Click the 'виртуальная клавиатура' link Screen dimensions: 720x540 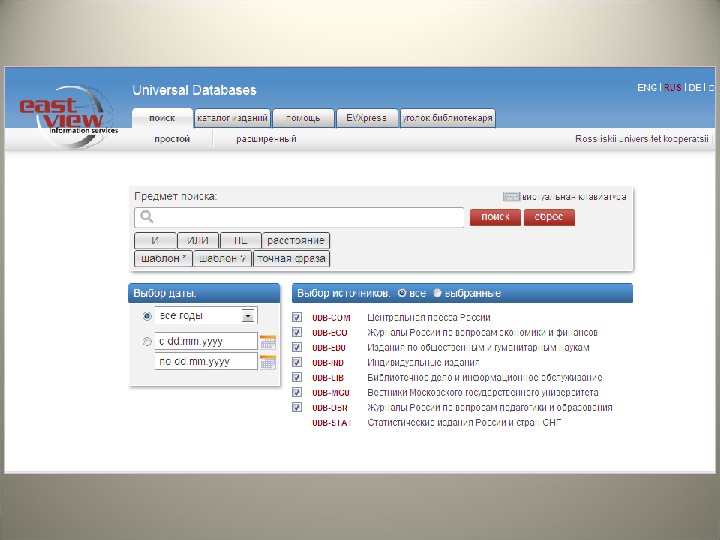click(574, 197)
